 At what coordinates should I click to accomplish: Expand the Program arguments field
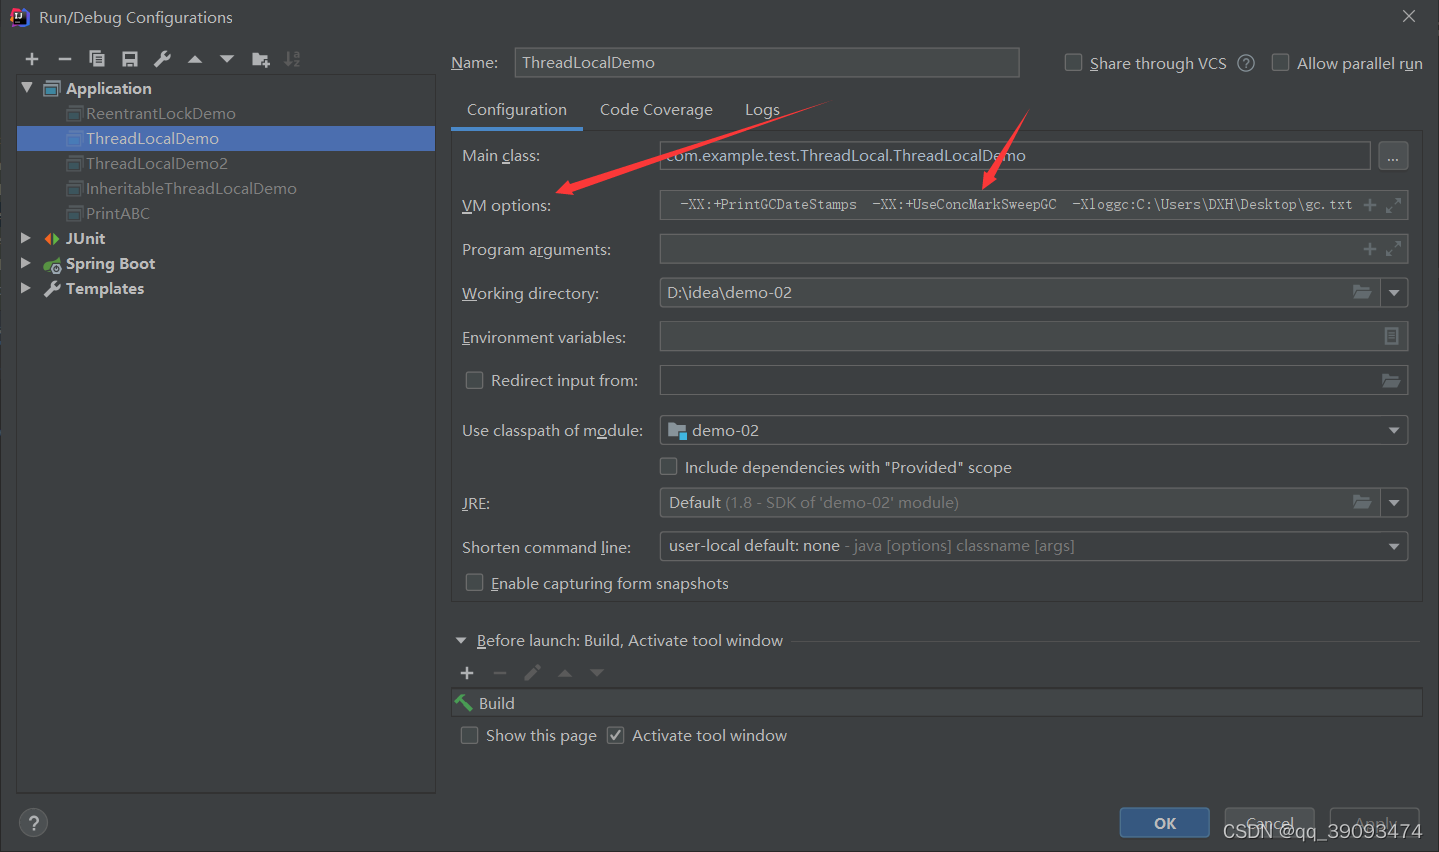coord(1393,249)
